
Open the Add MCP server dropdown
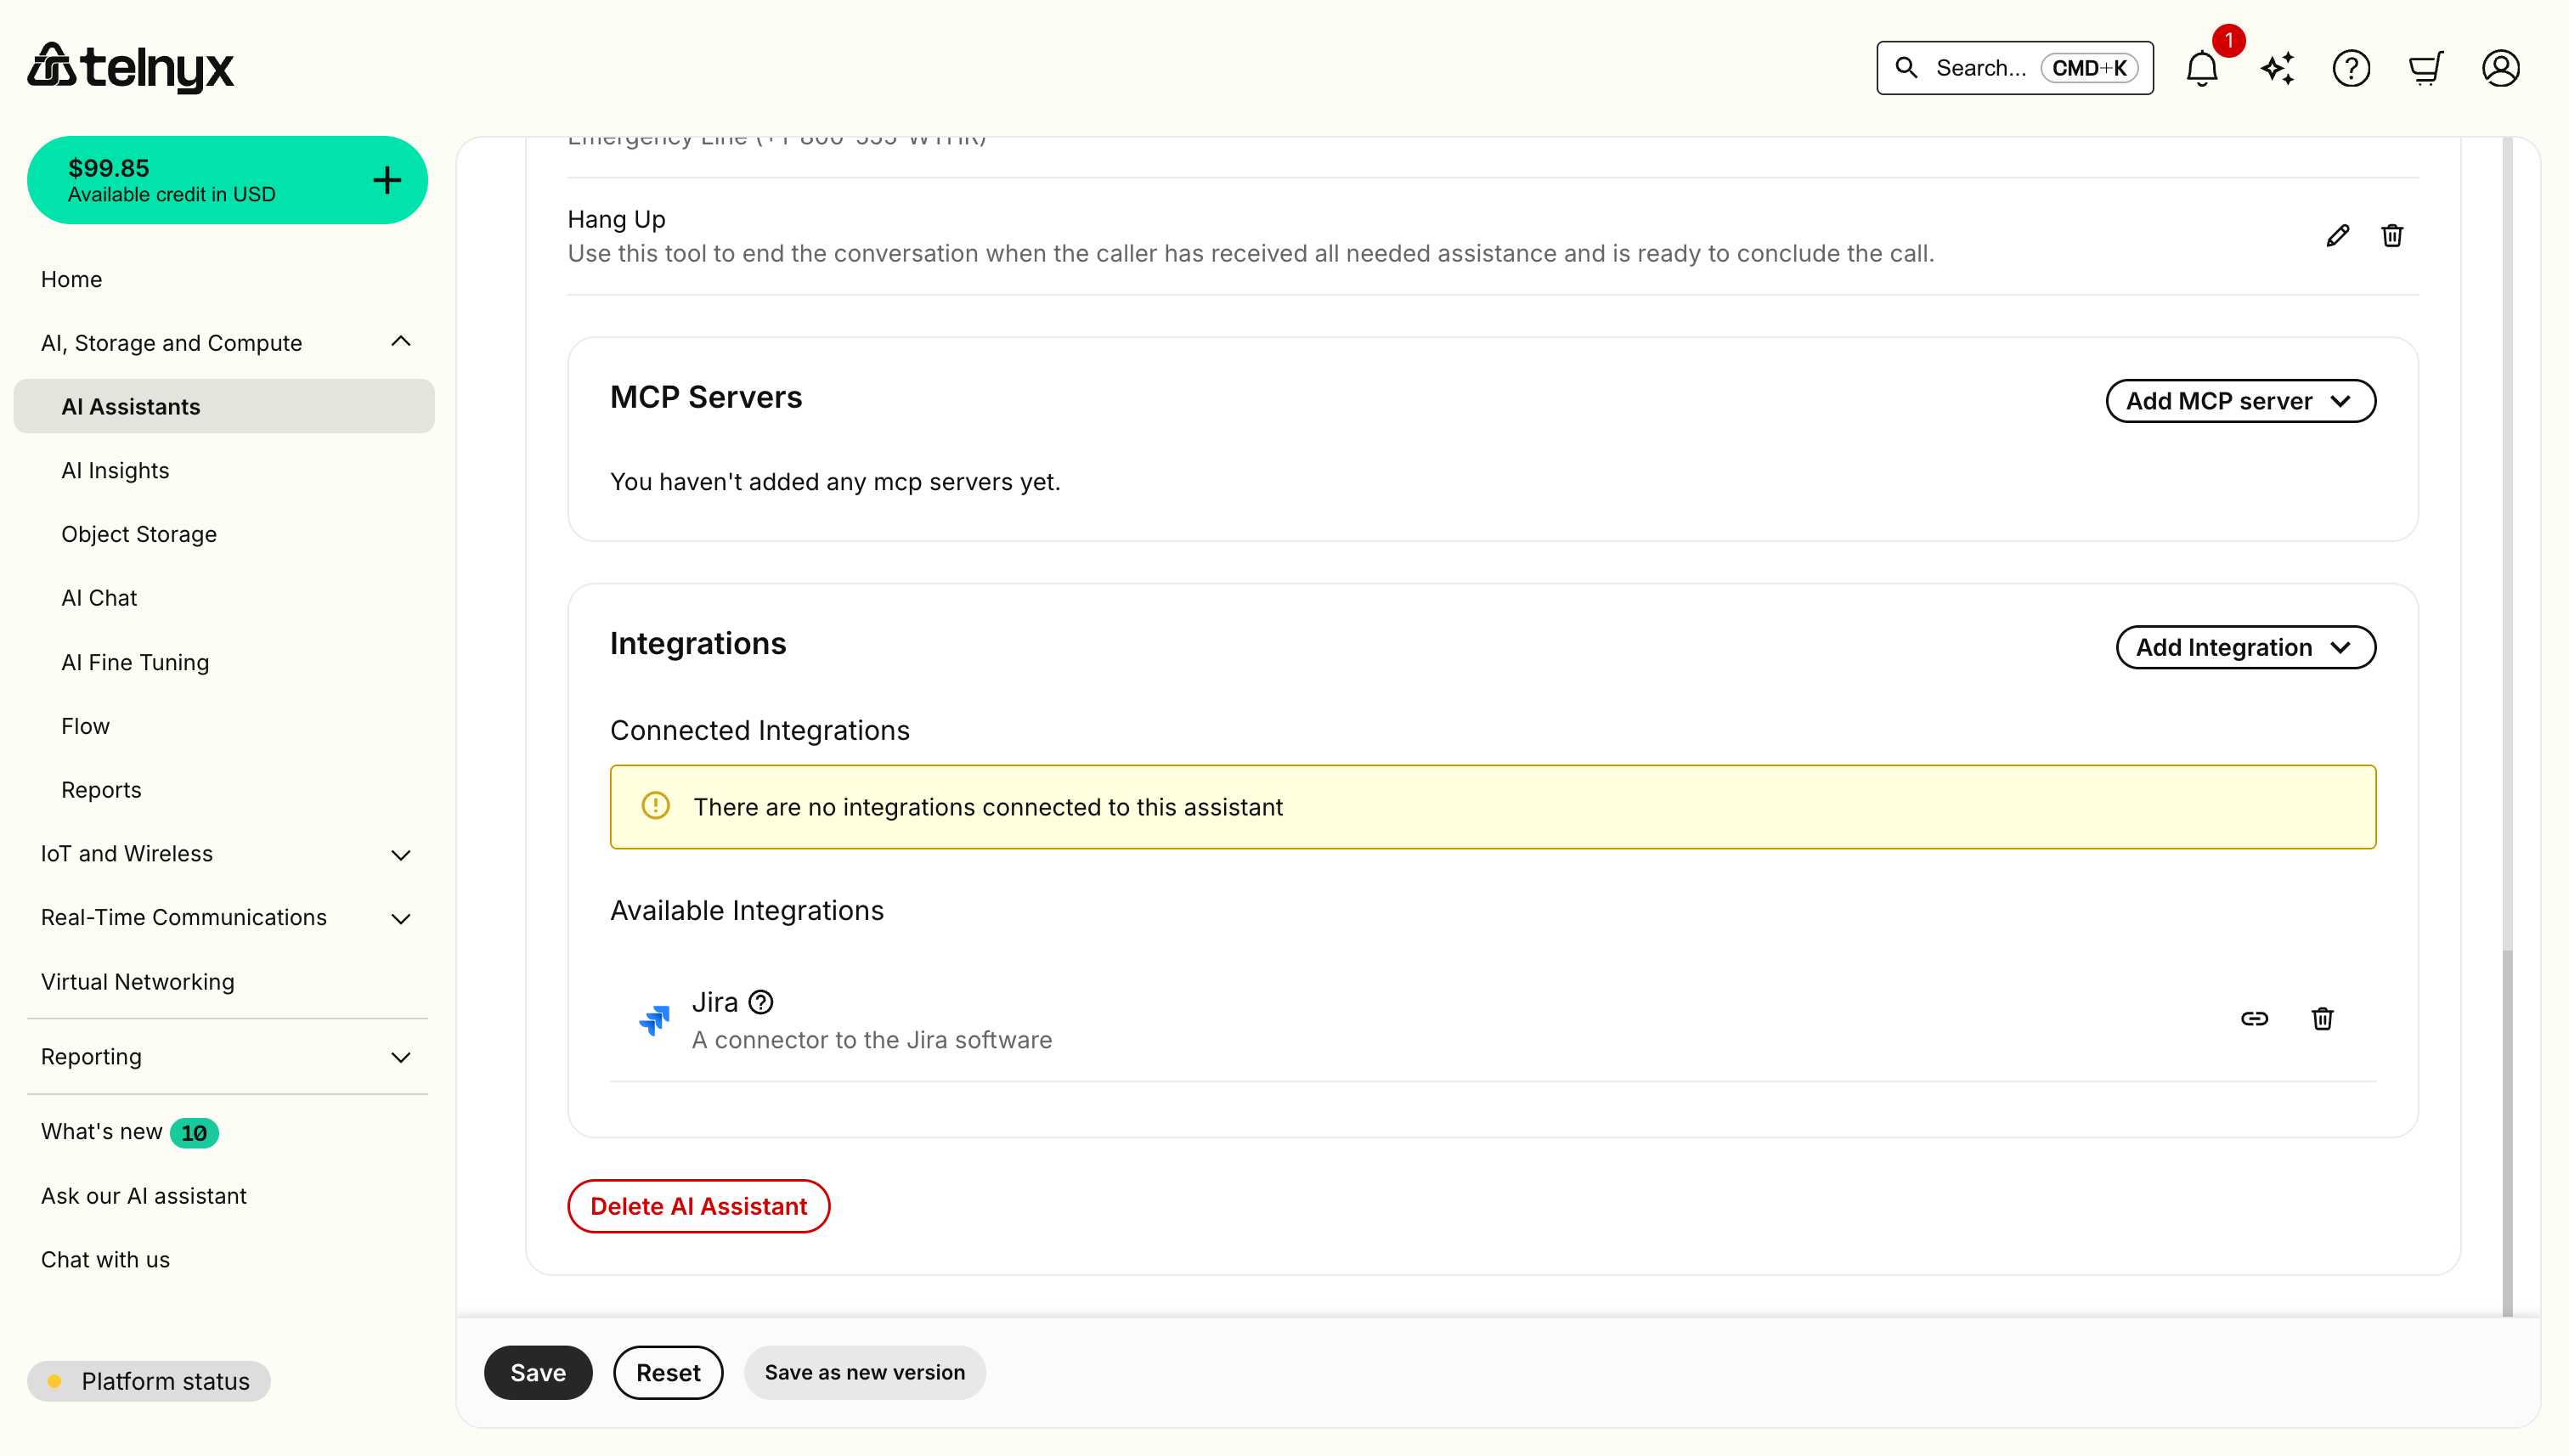click(2240, 400)
